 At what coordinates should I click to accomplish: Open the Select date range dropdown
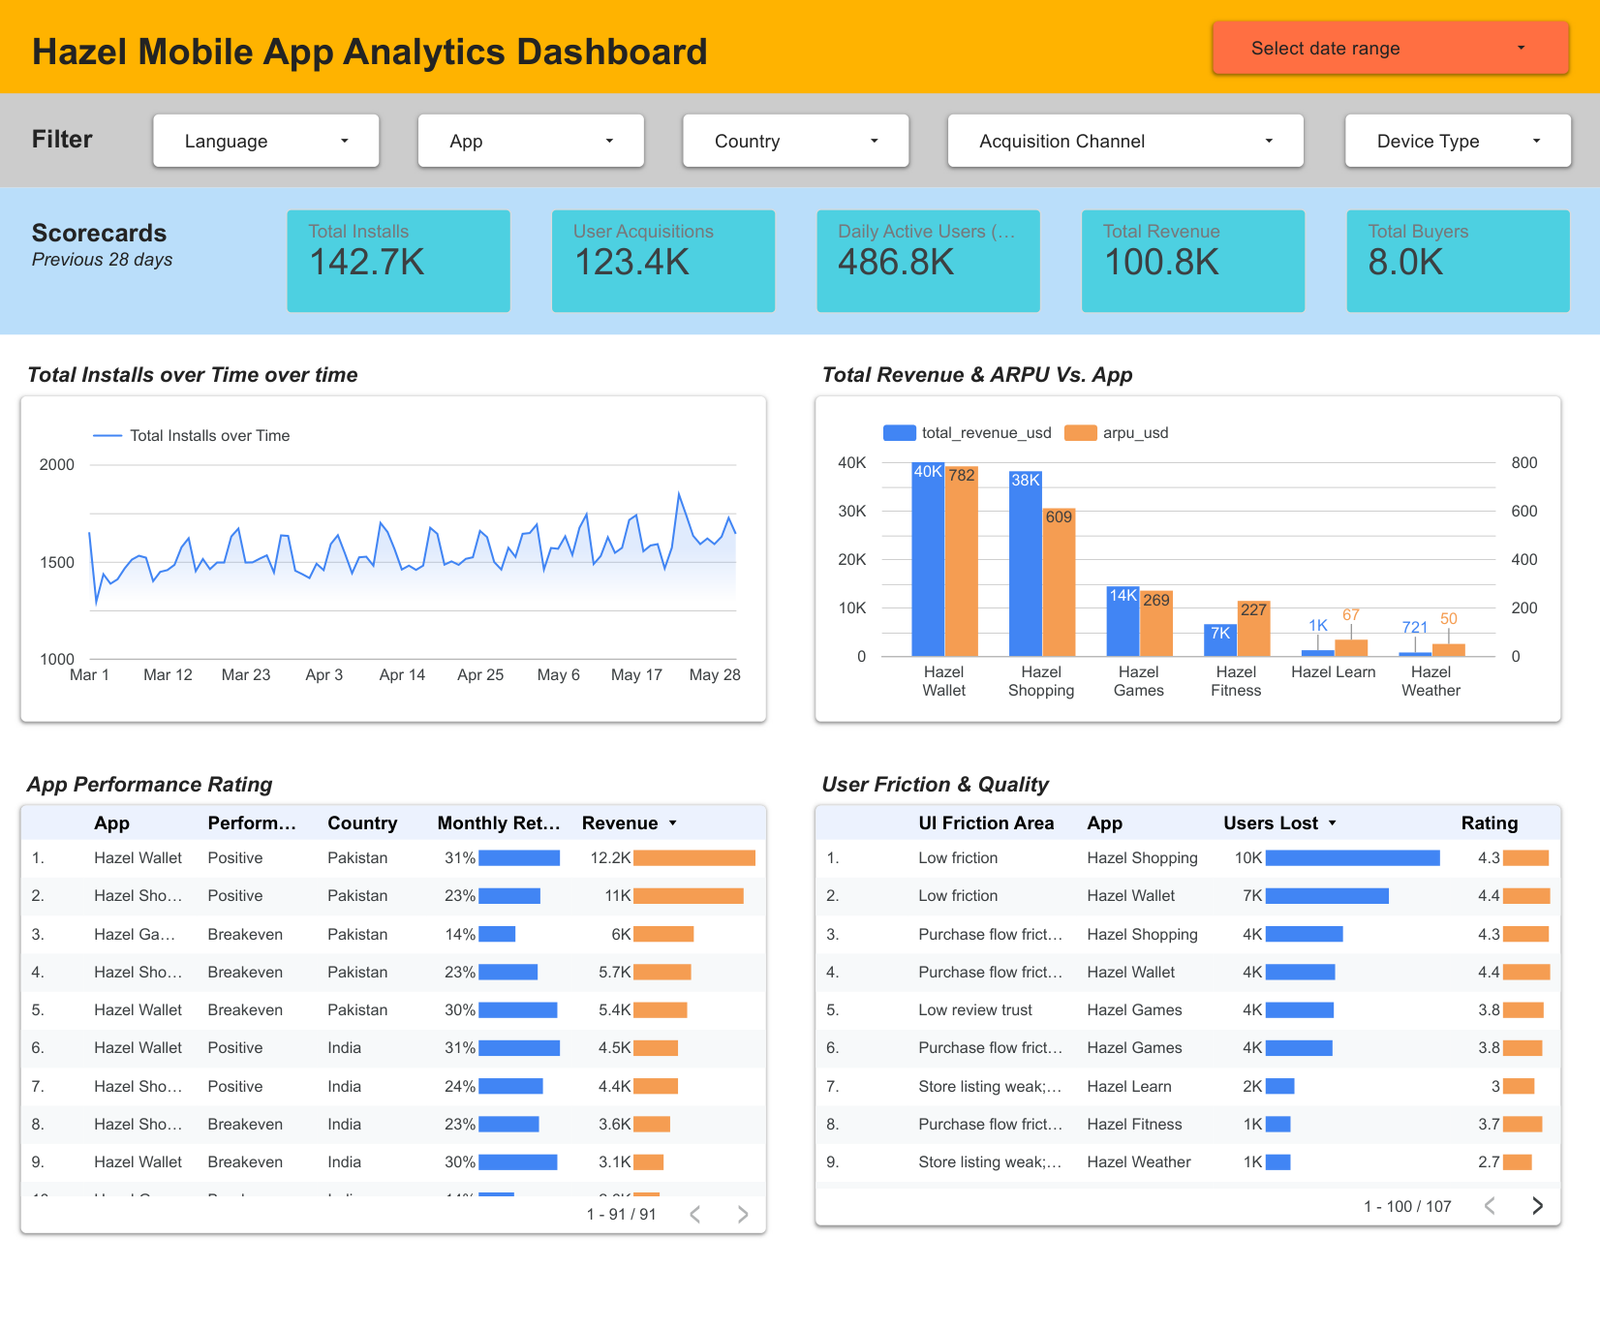point(1390,48)
